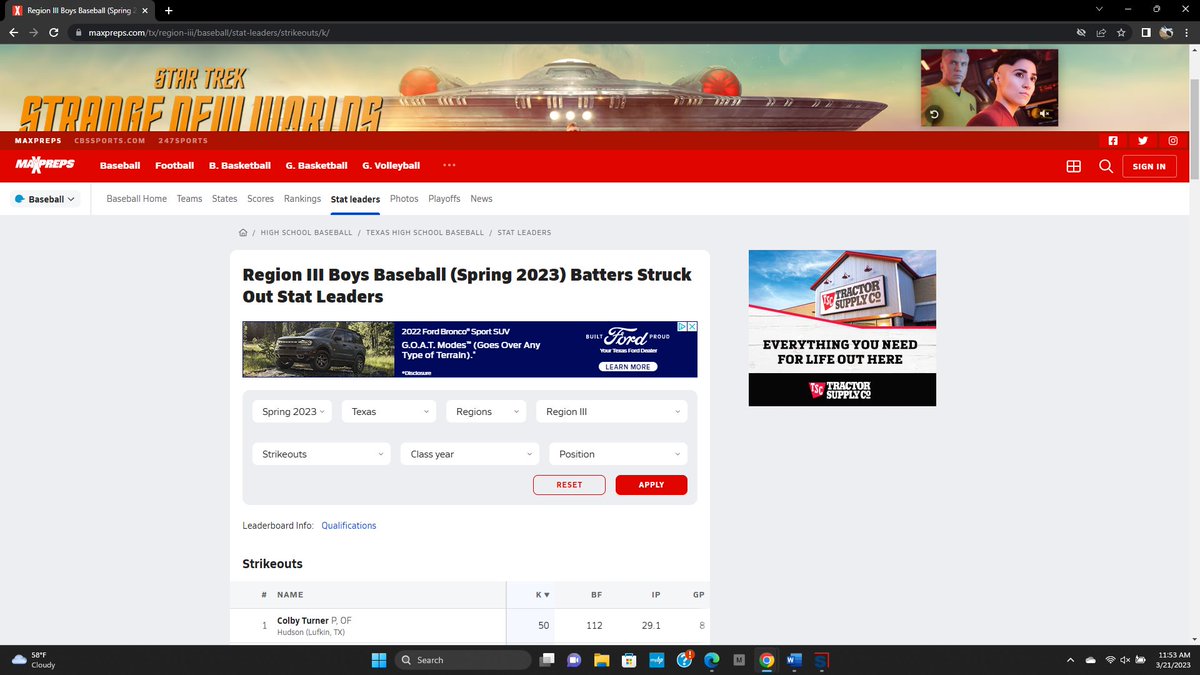The height and width of the screenshot is (675, 1200).
Task: Open the Texas state dropdown
Action: [389, 411]
